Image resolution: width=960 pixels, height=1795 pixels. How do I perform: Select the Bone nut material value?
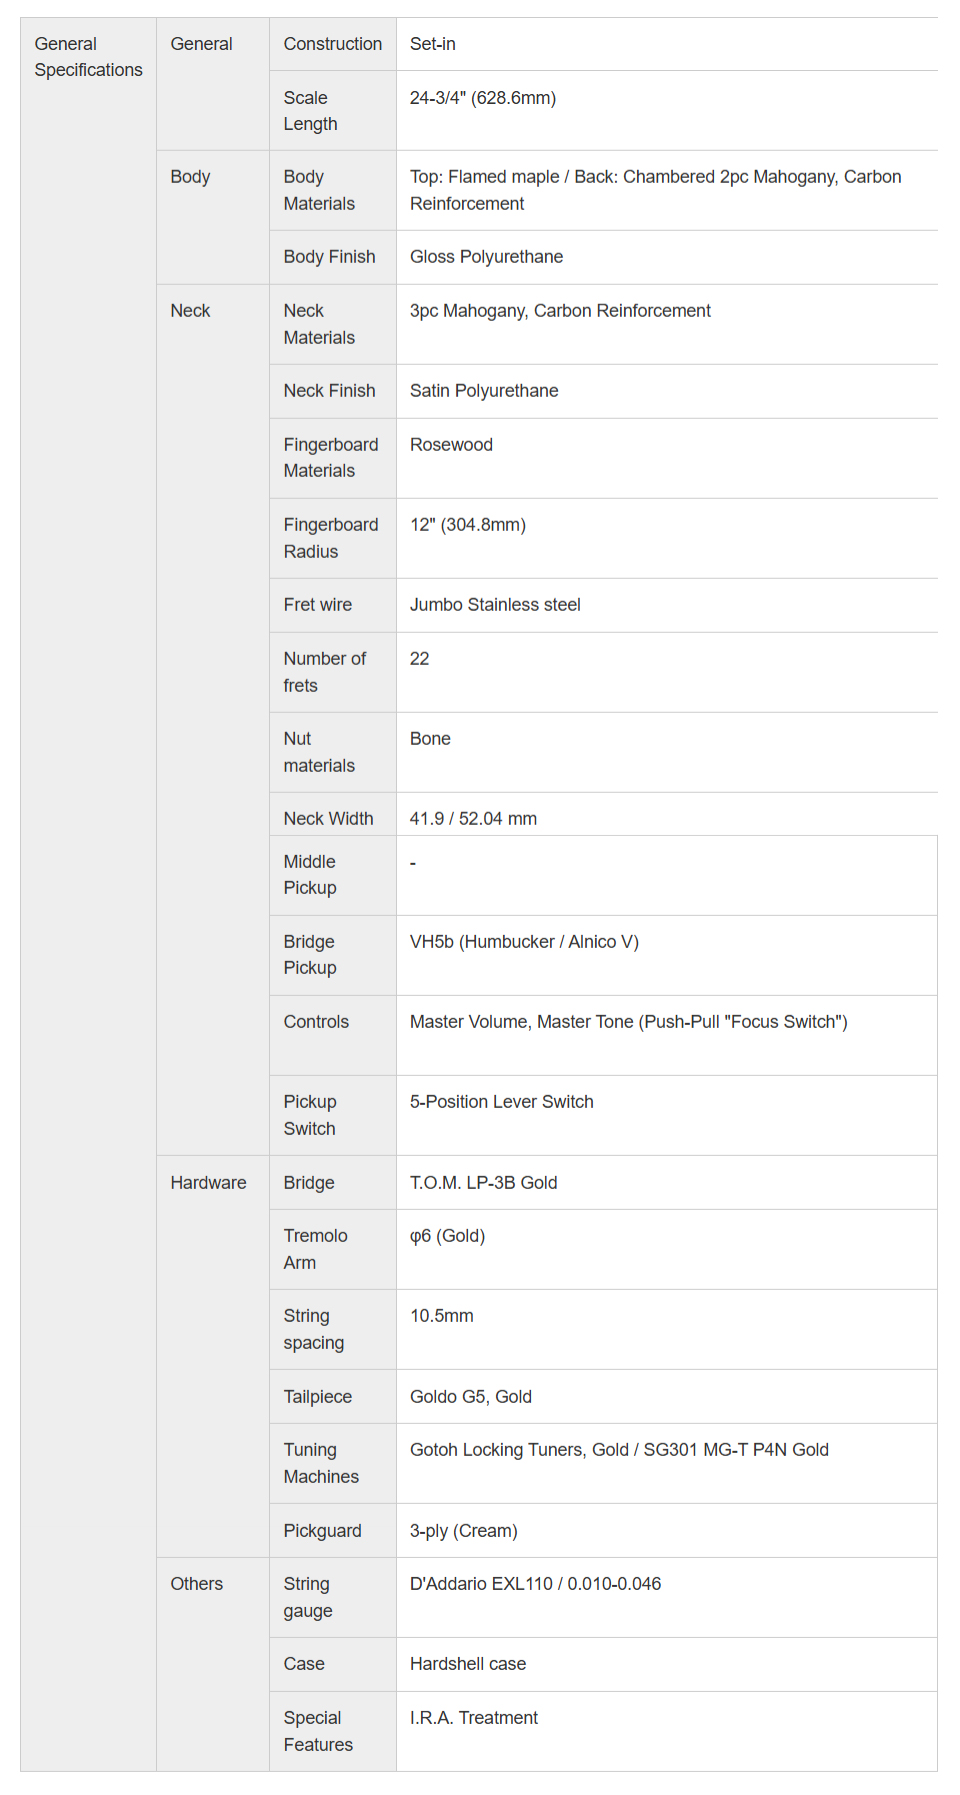[x=430, y=739]
